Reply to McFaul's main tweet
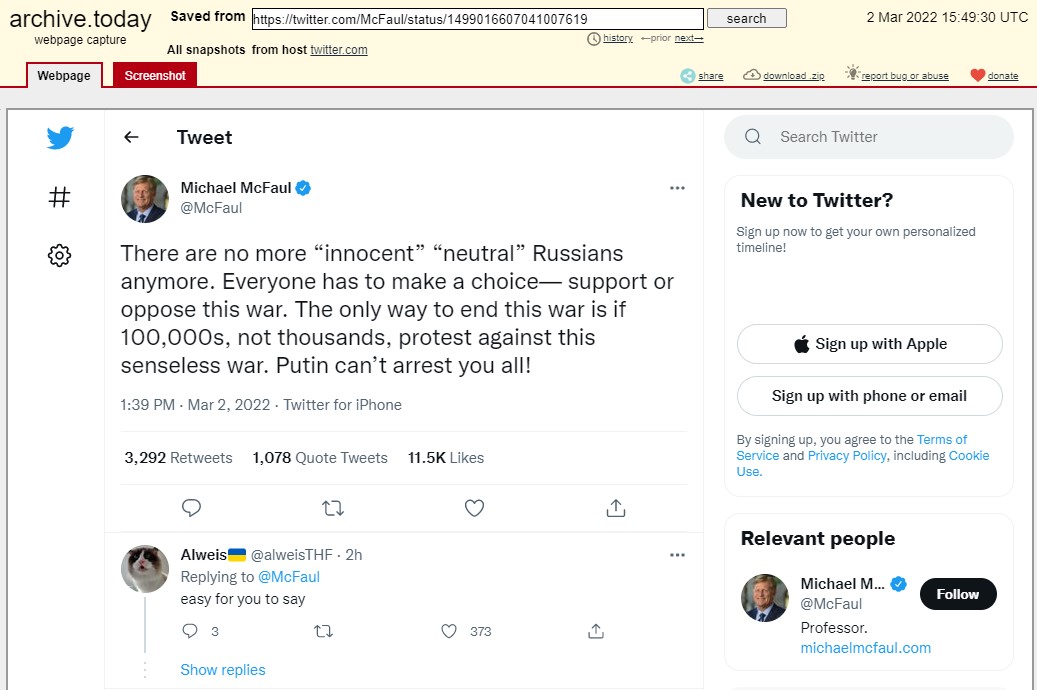The width and height of the screenshot is (1037, 690). 192,508
